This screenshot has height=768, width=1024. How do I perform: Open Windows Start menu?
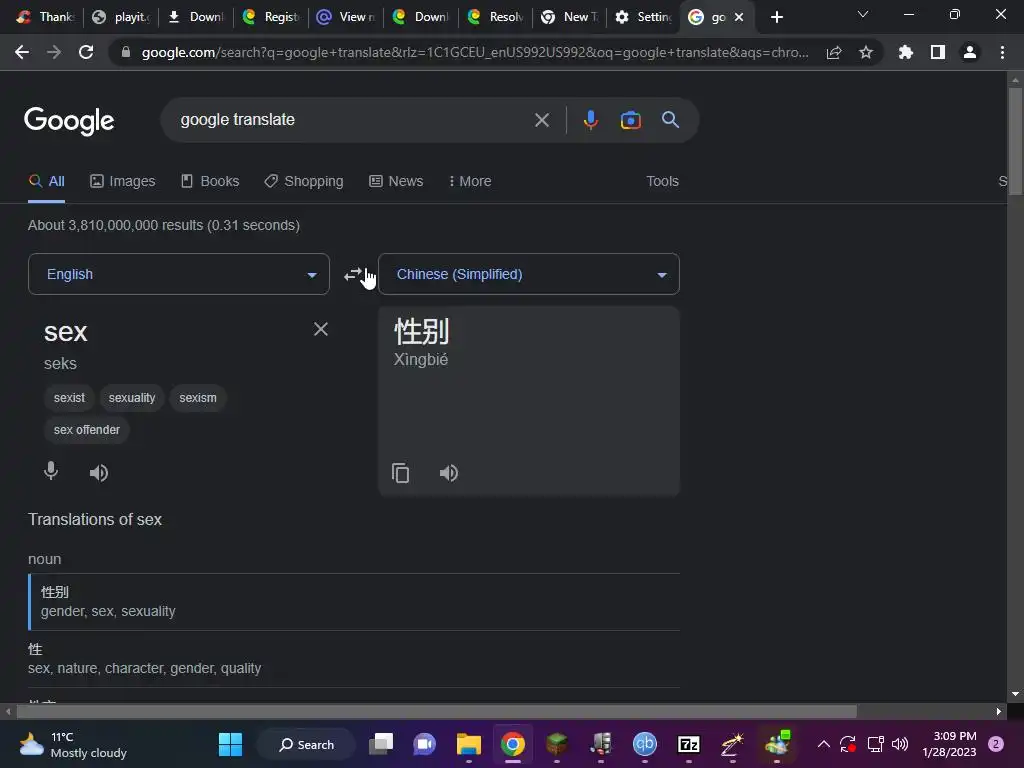230,744
